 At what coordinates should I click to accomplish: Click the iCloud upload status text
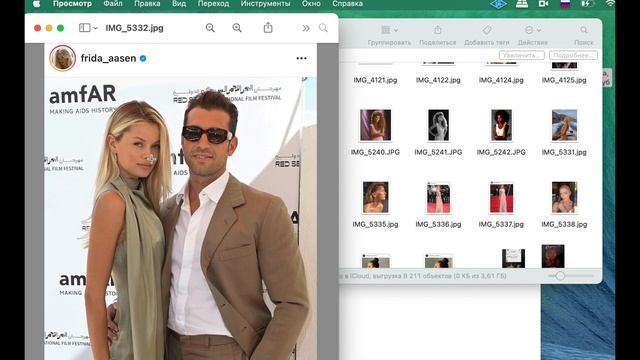coord(423,276)
